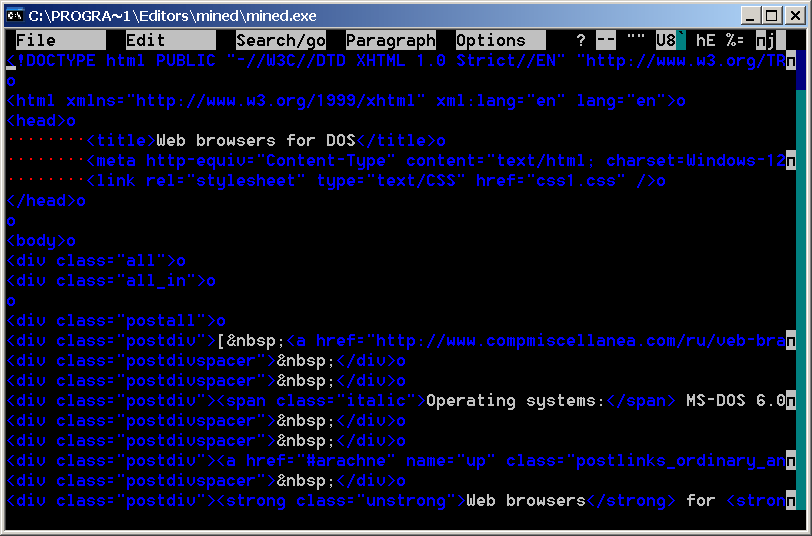The image size is (812, 536).
Task: Click the console window system menu icon
Action: point(15,15)
